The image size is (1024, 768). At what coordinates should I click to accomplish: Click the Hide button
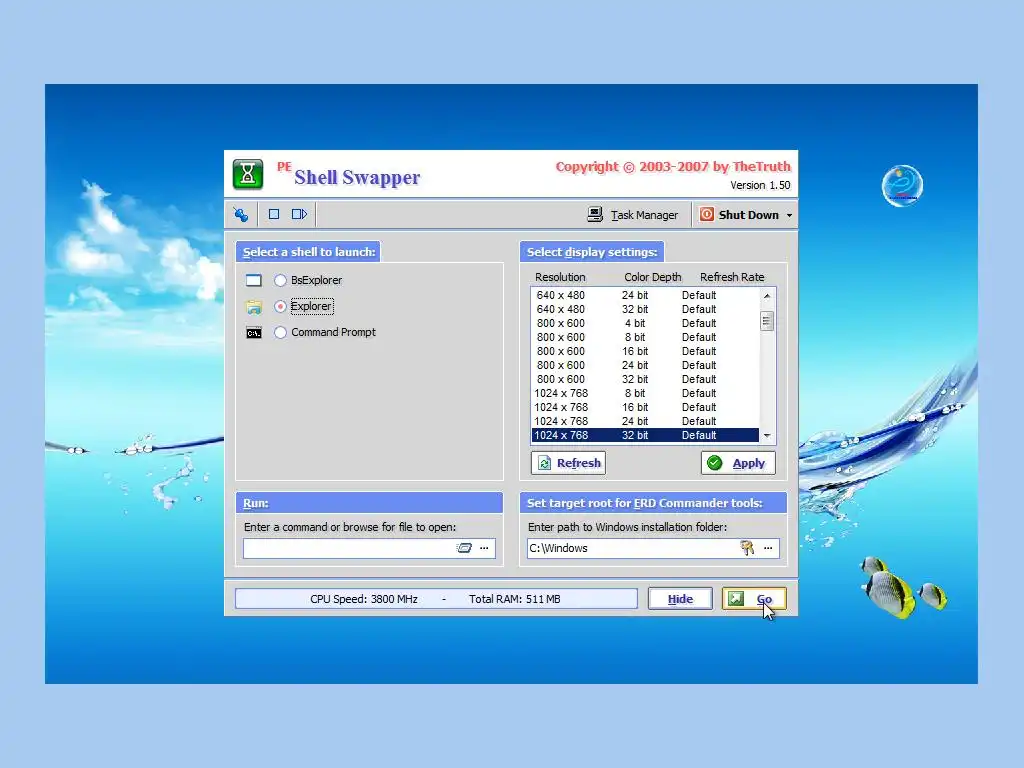pyautogui.click(x=680, y=599)
